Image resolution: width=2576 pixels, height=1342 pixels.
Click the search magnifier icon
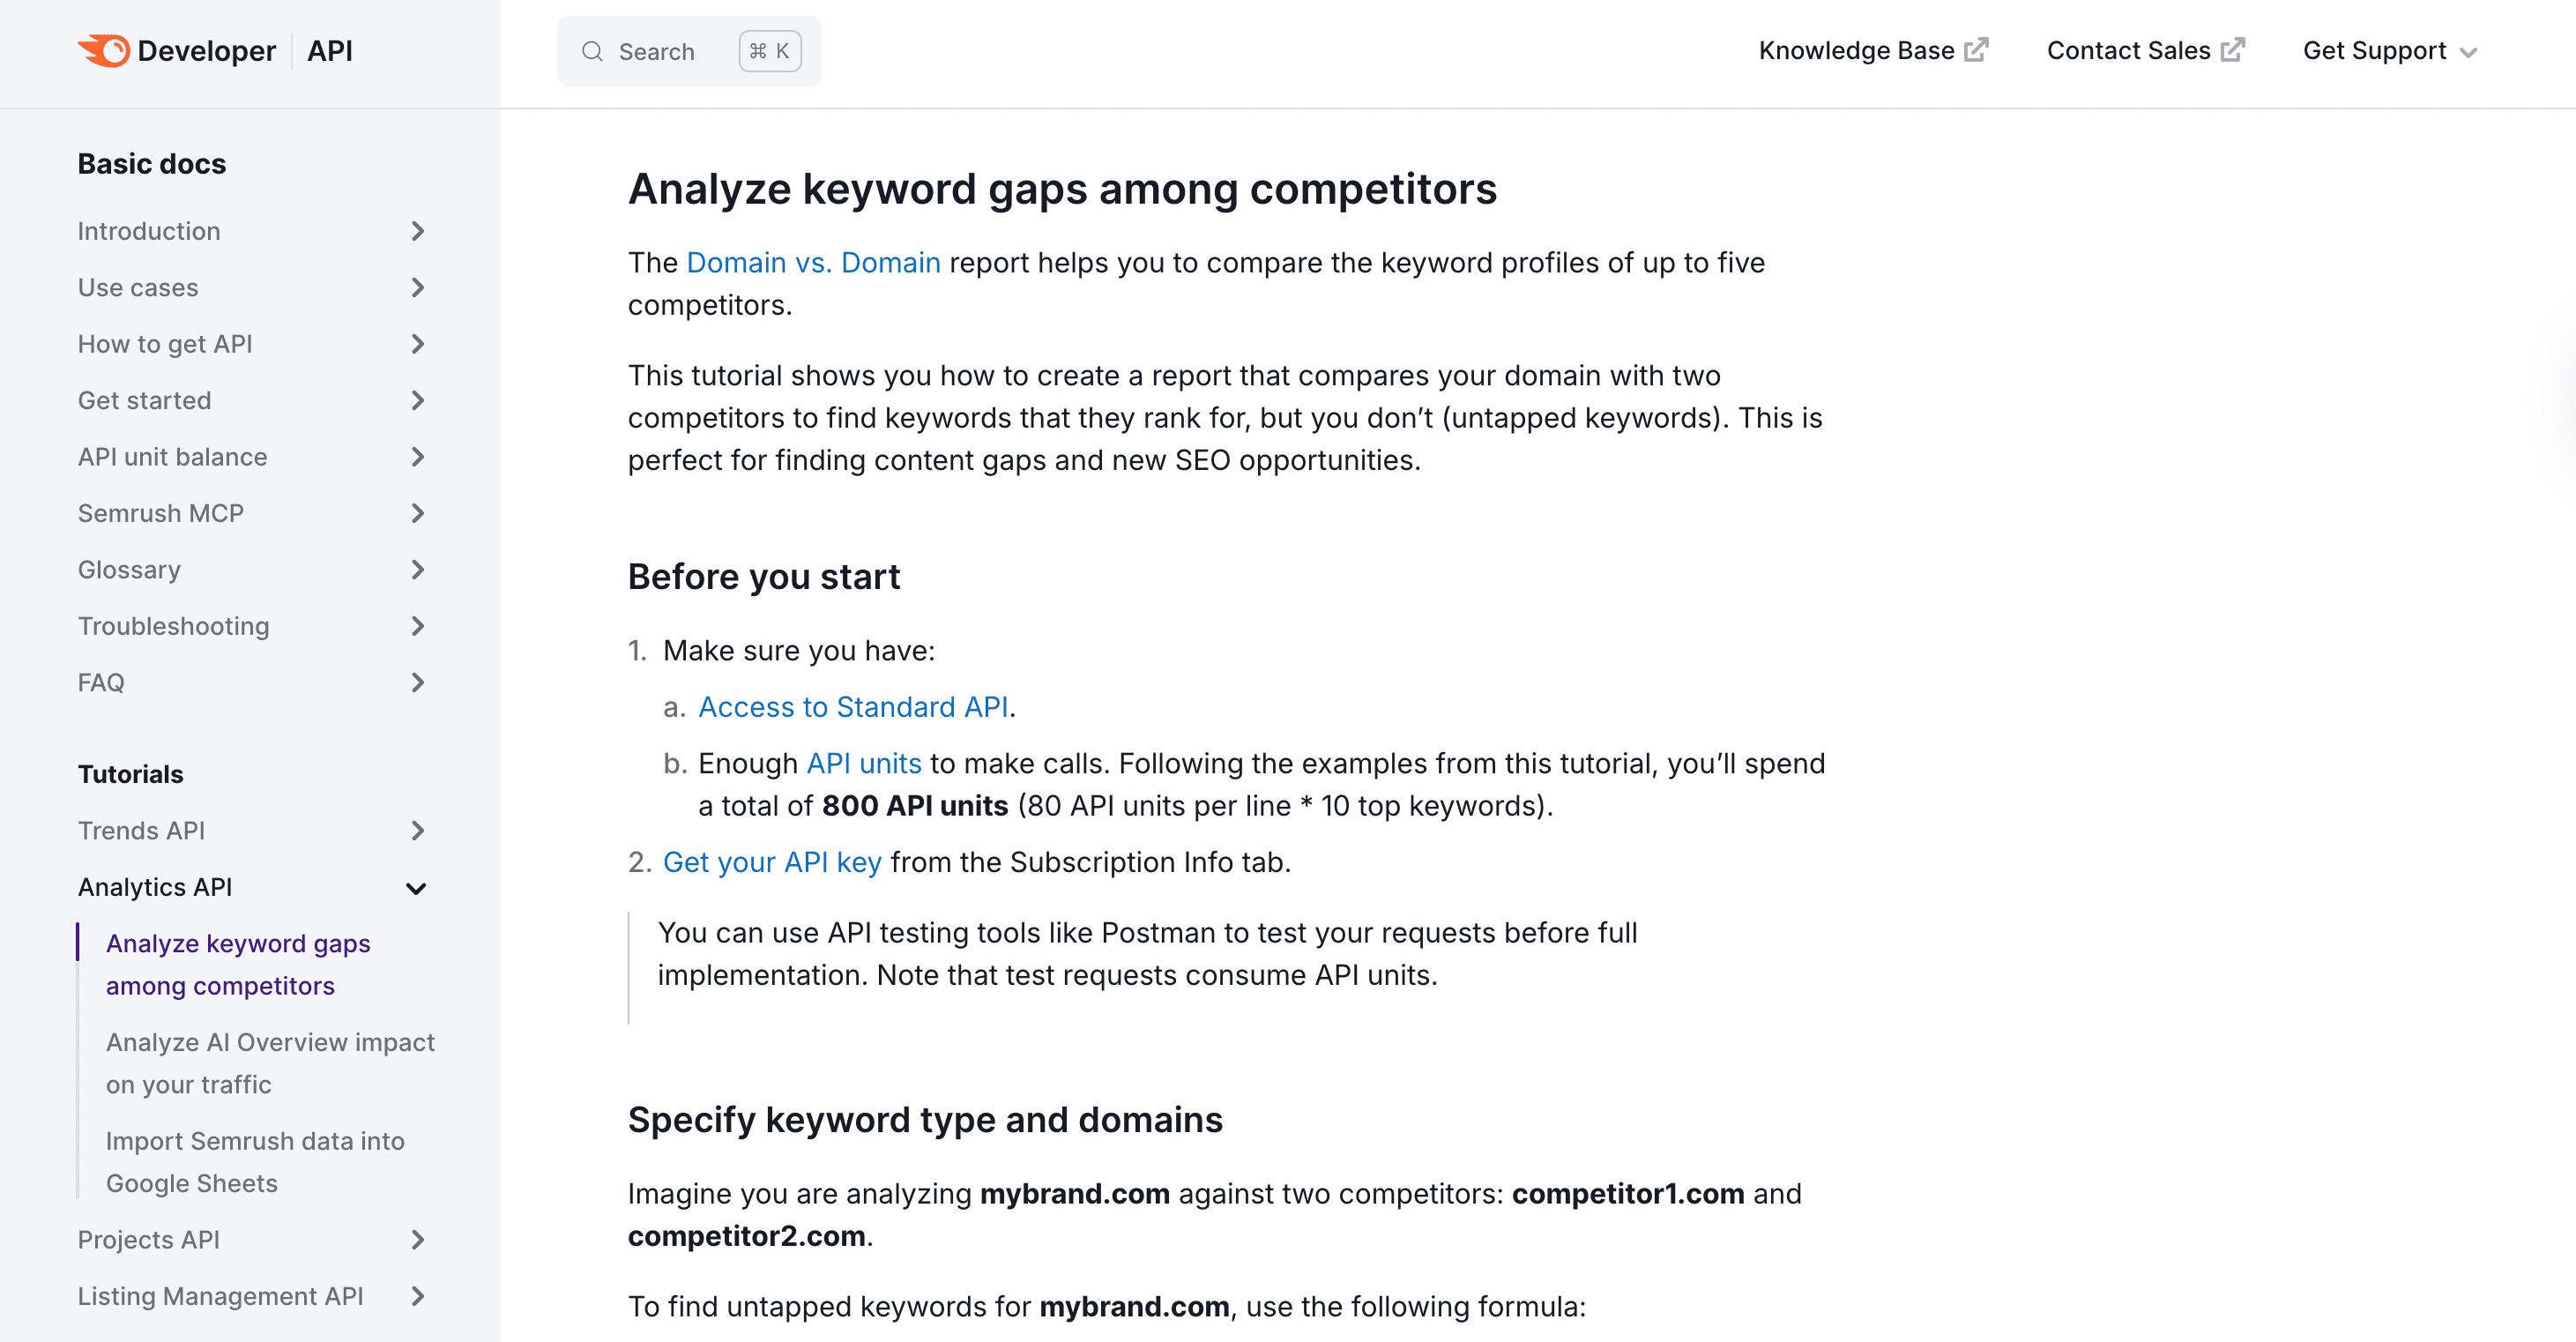[x=592, y=51]
